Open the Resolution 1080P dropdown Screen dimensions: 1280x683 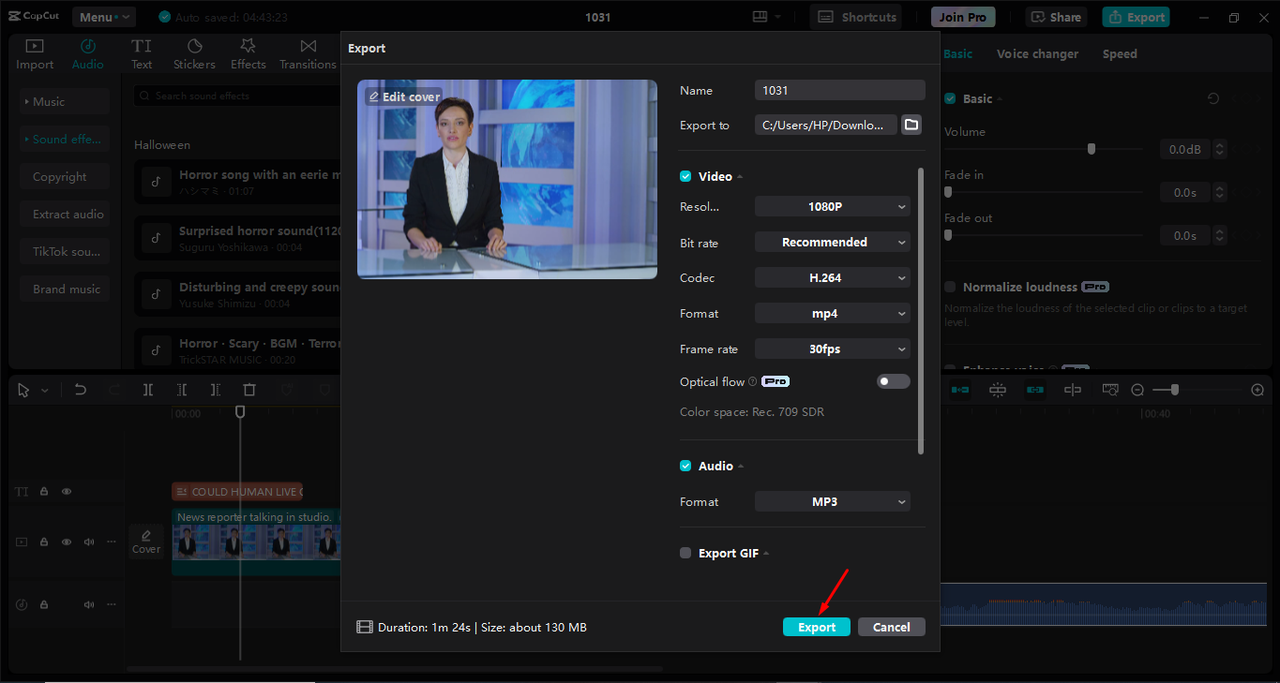832,207
